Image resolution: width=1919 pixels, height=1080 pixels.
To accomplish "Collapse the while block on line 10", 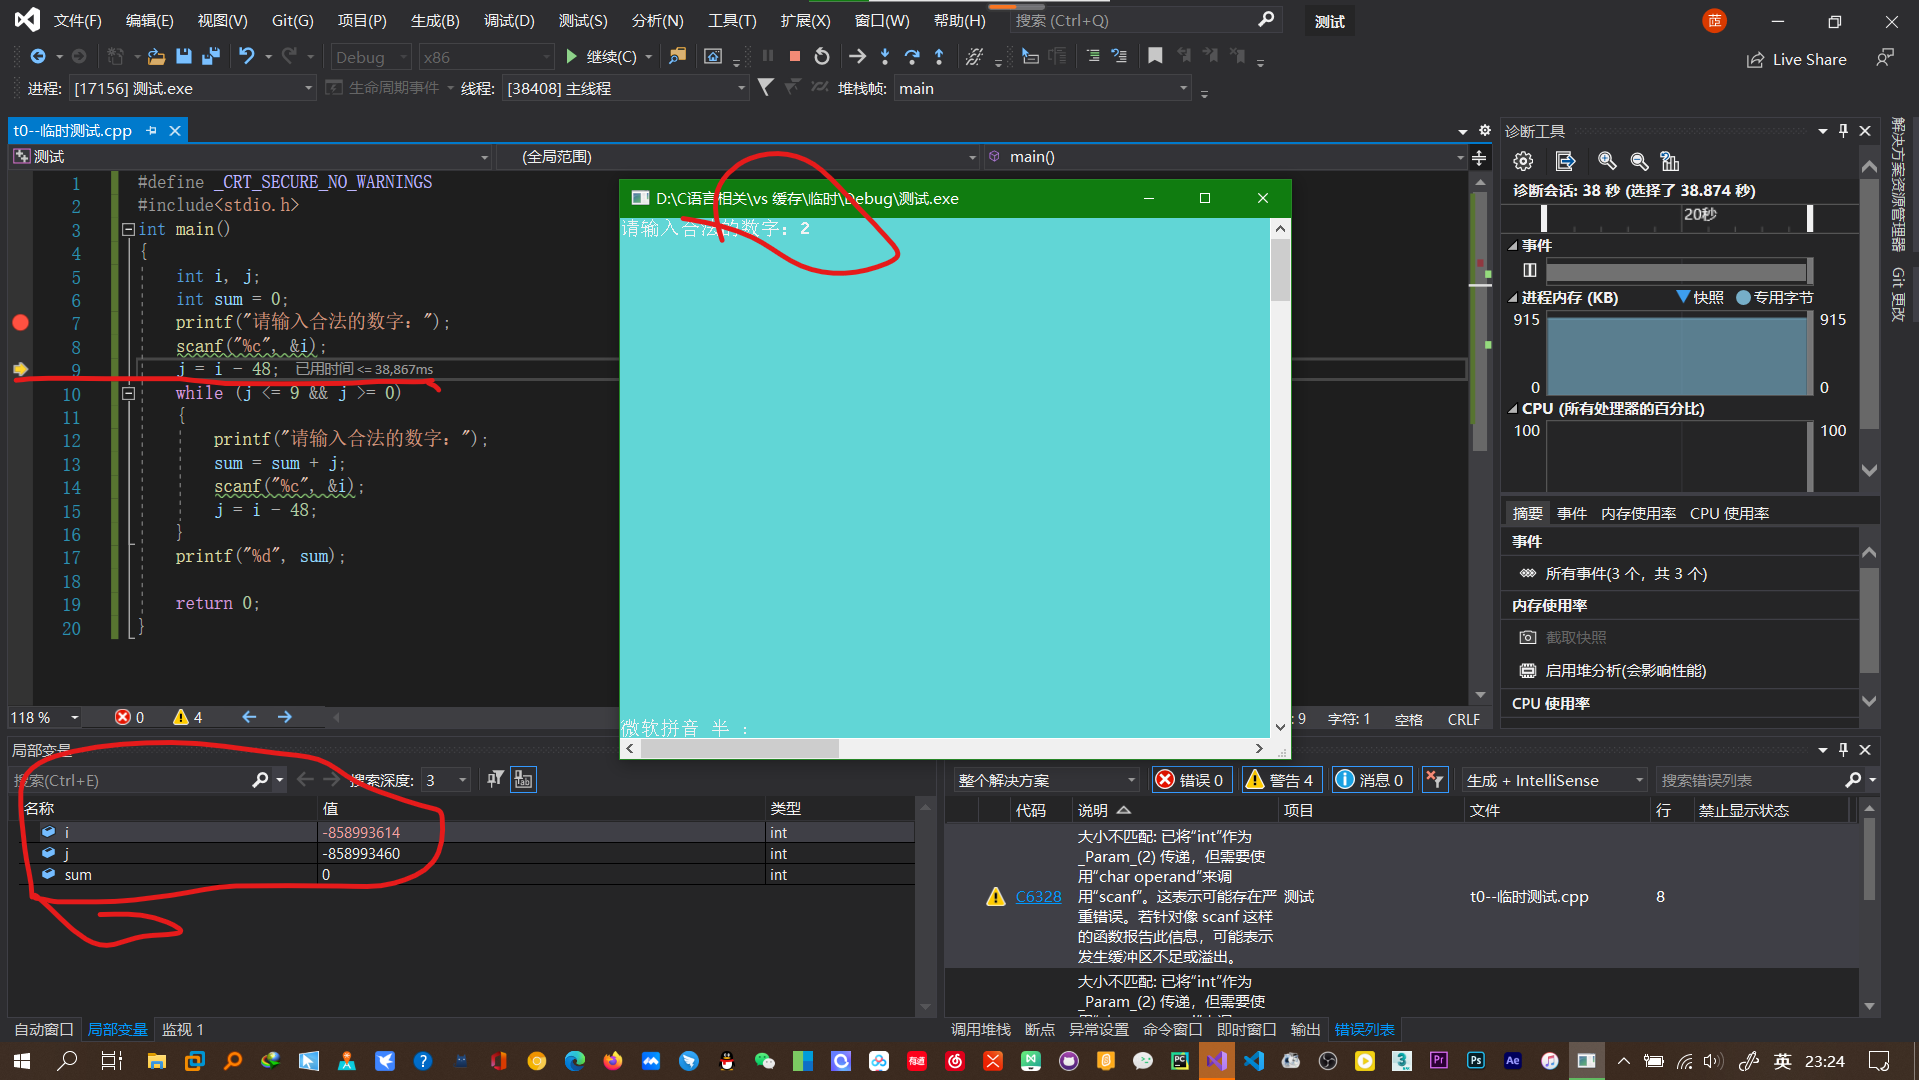I will 128,393.
